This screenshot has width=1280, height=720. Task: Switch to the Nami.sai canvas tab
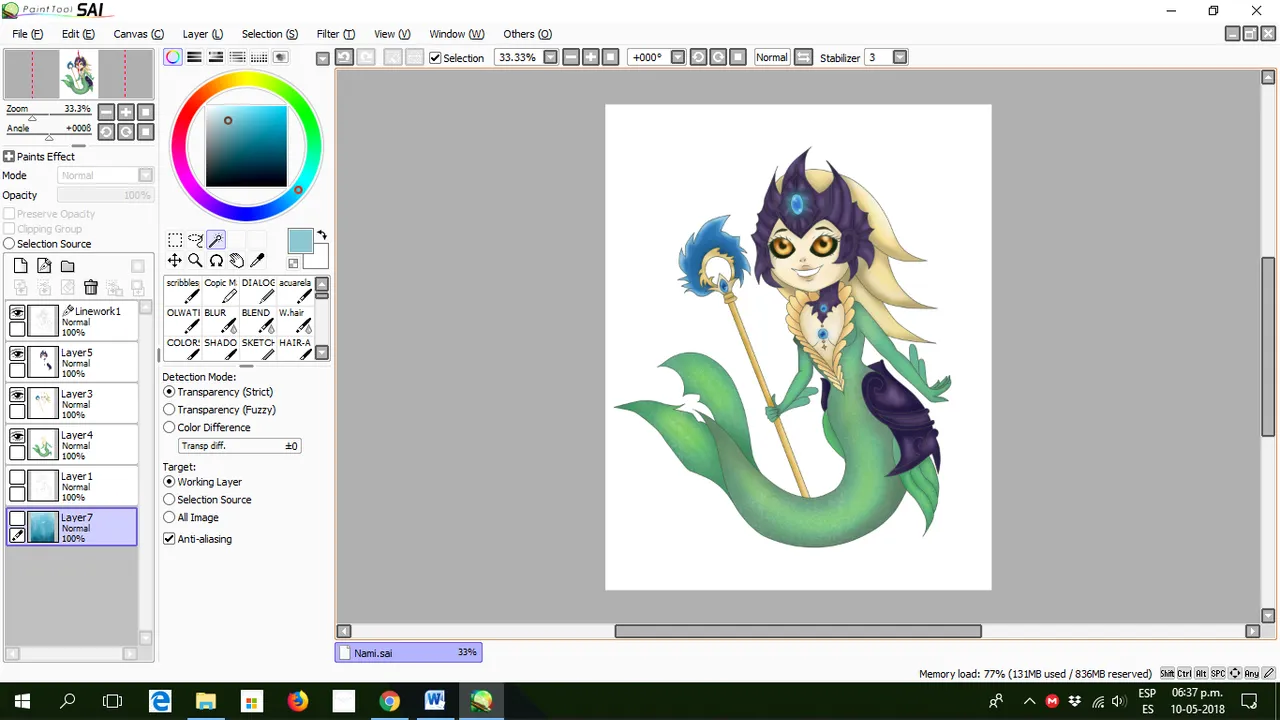(408, 652)
